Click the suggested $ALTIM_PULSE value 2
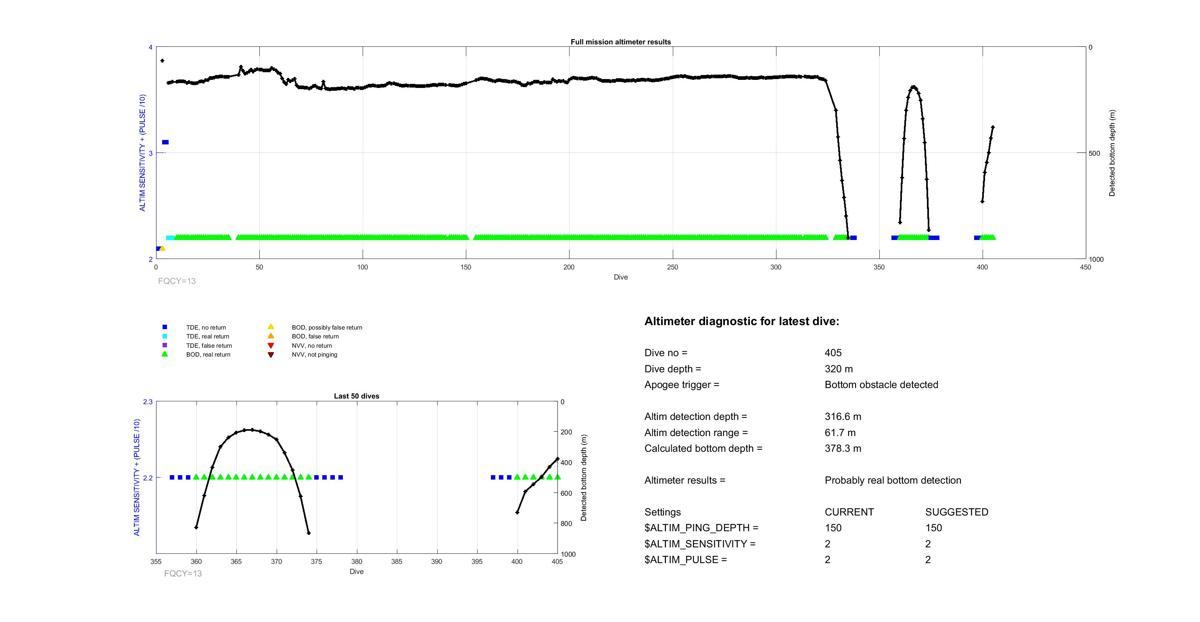This screenshot has width=1200, height=622. pyautogui.click(x=928, y=560)
